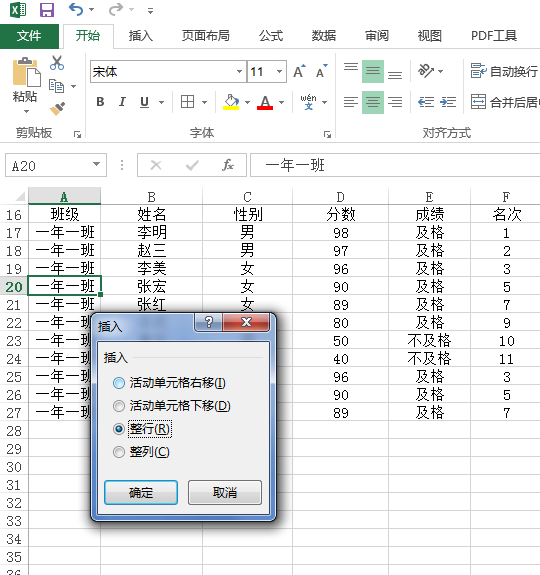Switch to the 公式 ribbon tab
540x575 pixels.
(271, 36)
